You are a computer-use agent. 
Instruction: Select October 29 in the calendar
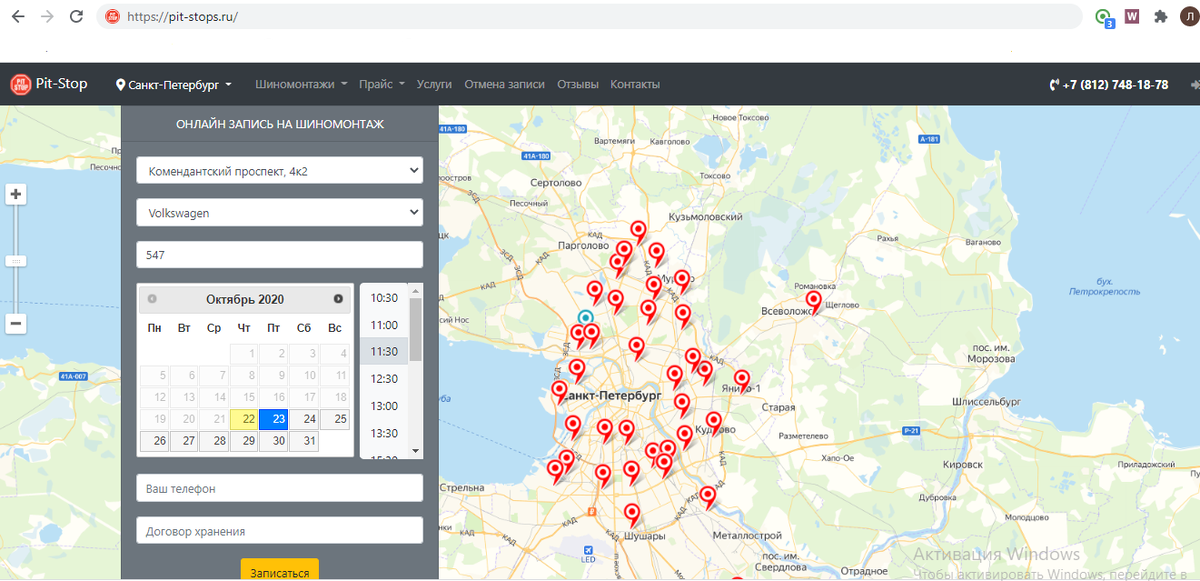(x=244, y=441)
